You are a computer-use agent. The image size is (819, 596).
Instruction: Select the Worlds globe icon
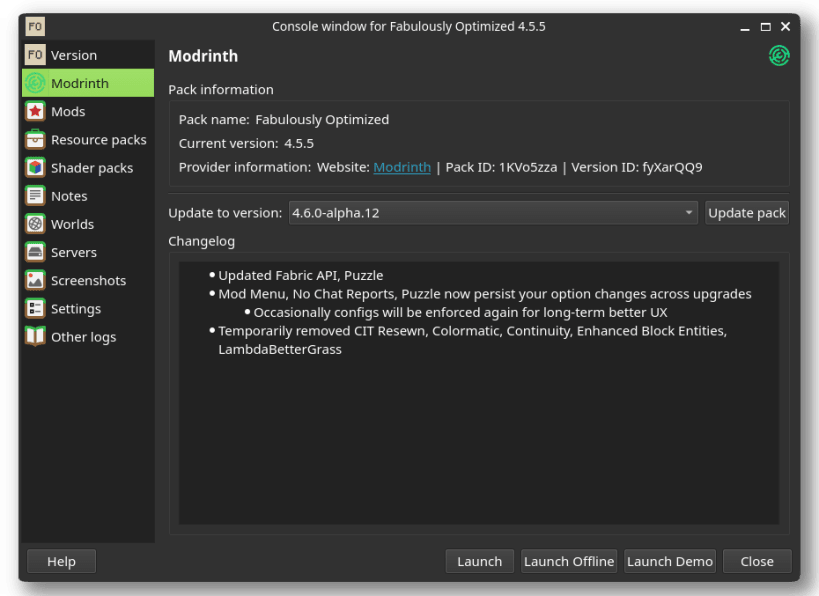pos(35,224)
